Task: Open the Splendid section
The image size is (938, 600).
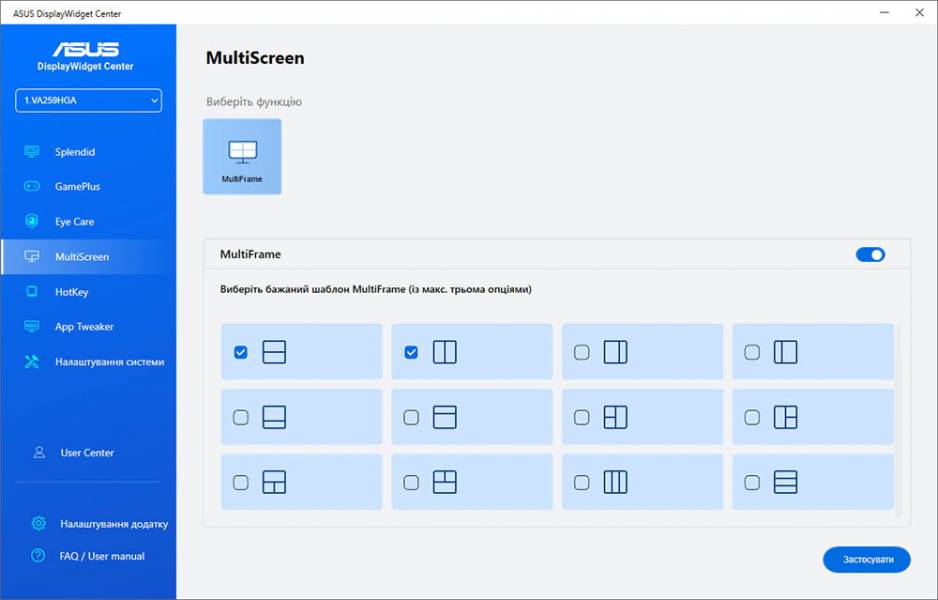Action: click(89, 152)
